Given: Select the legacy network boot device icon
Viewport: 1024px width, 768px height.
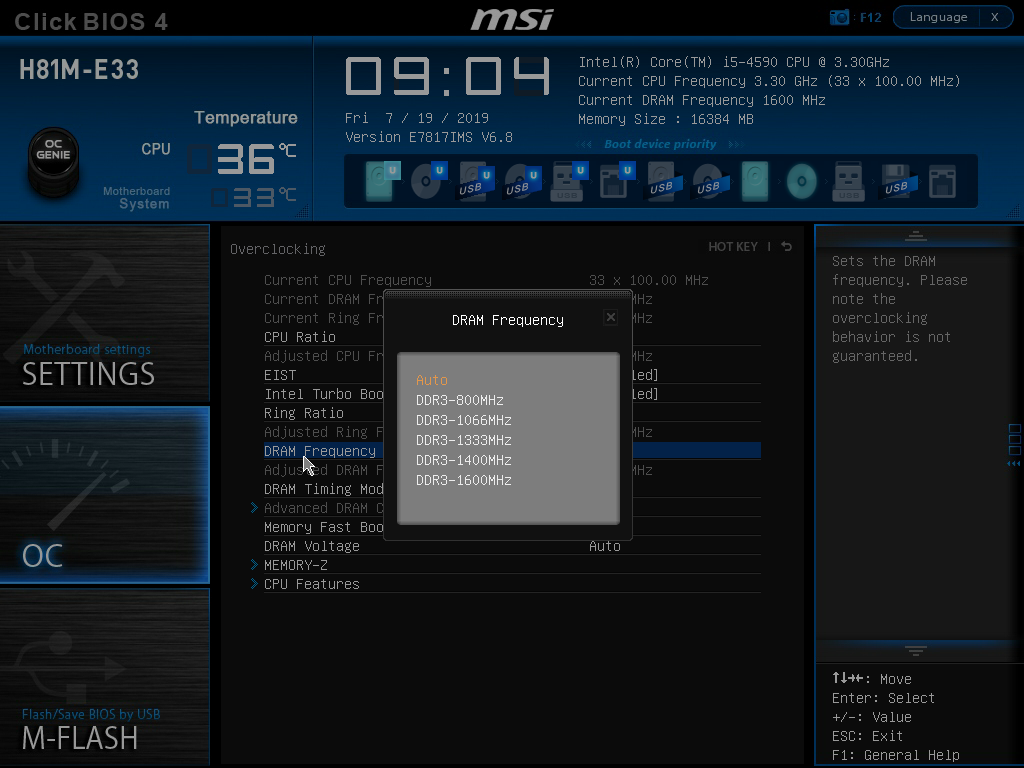Looking at the screenshot, I should (x=942, y=181).
